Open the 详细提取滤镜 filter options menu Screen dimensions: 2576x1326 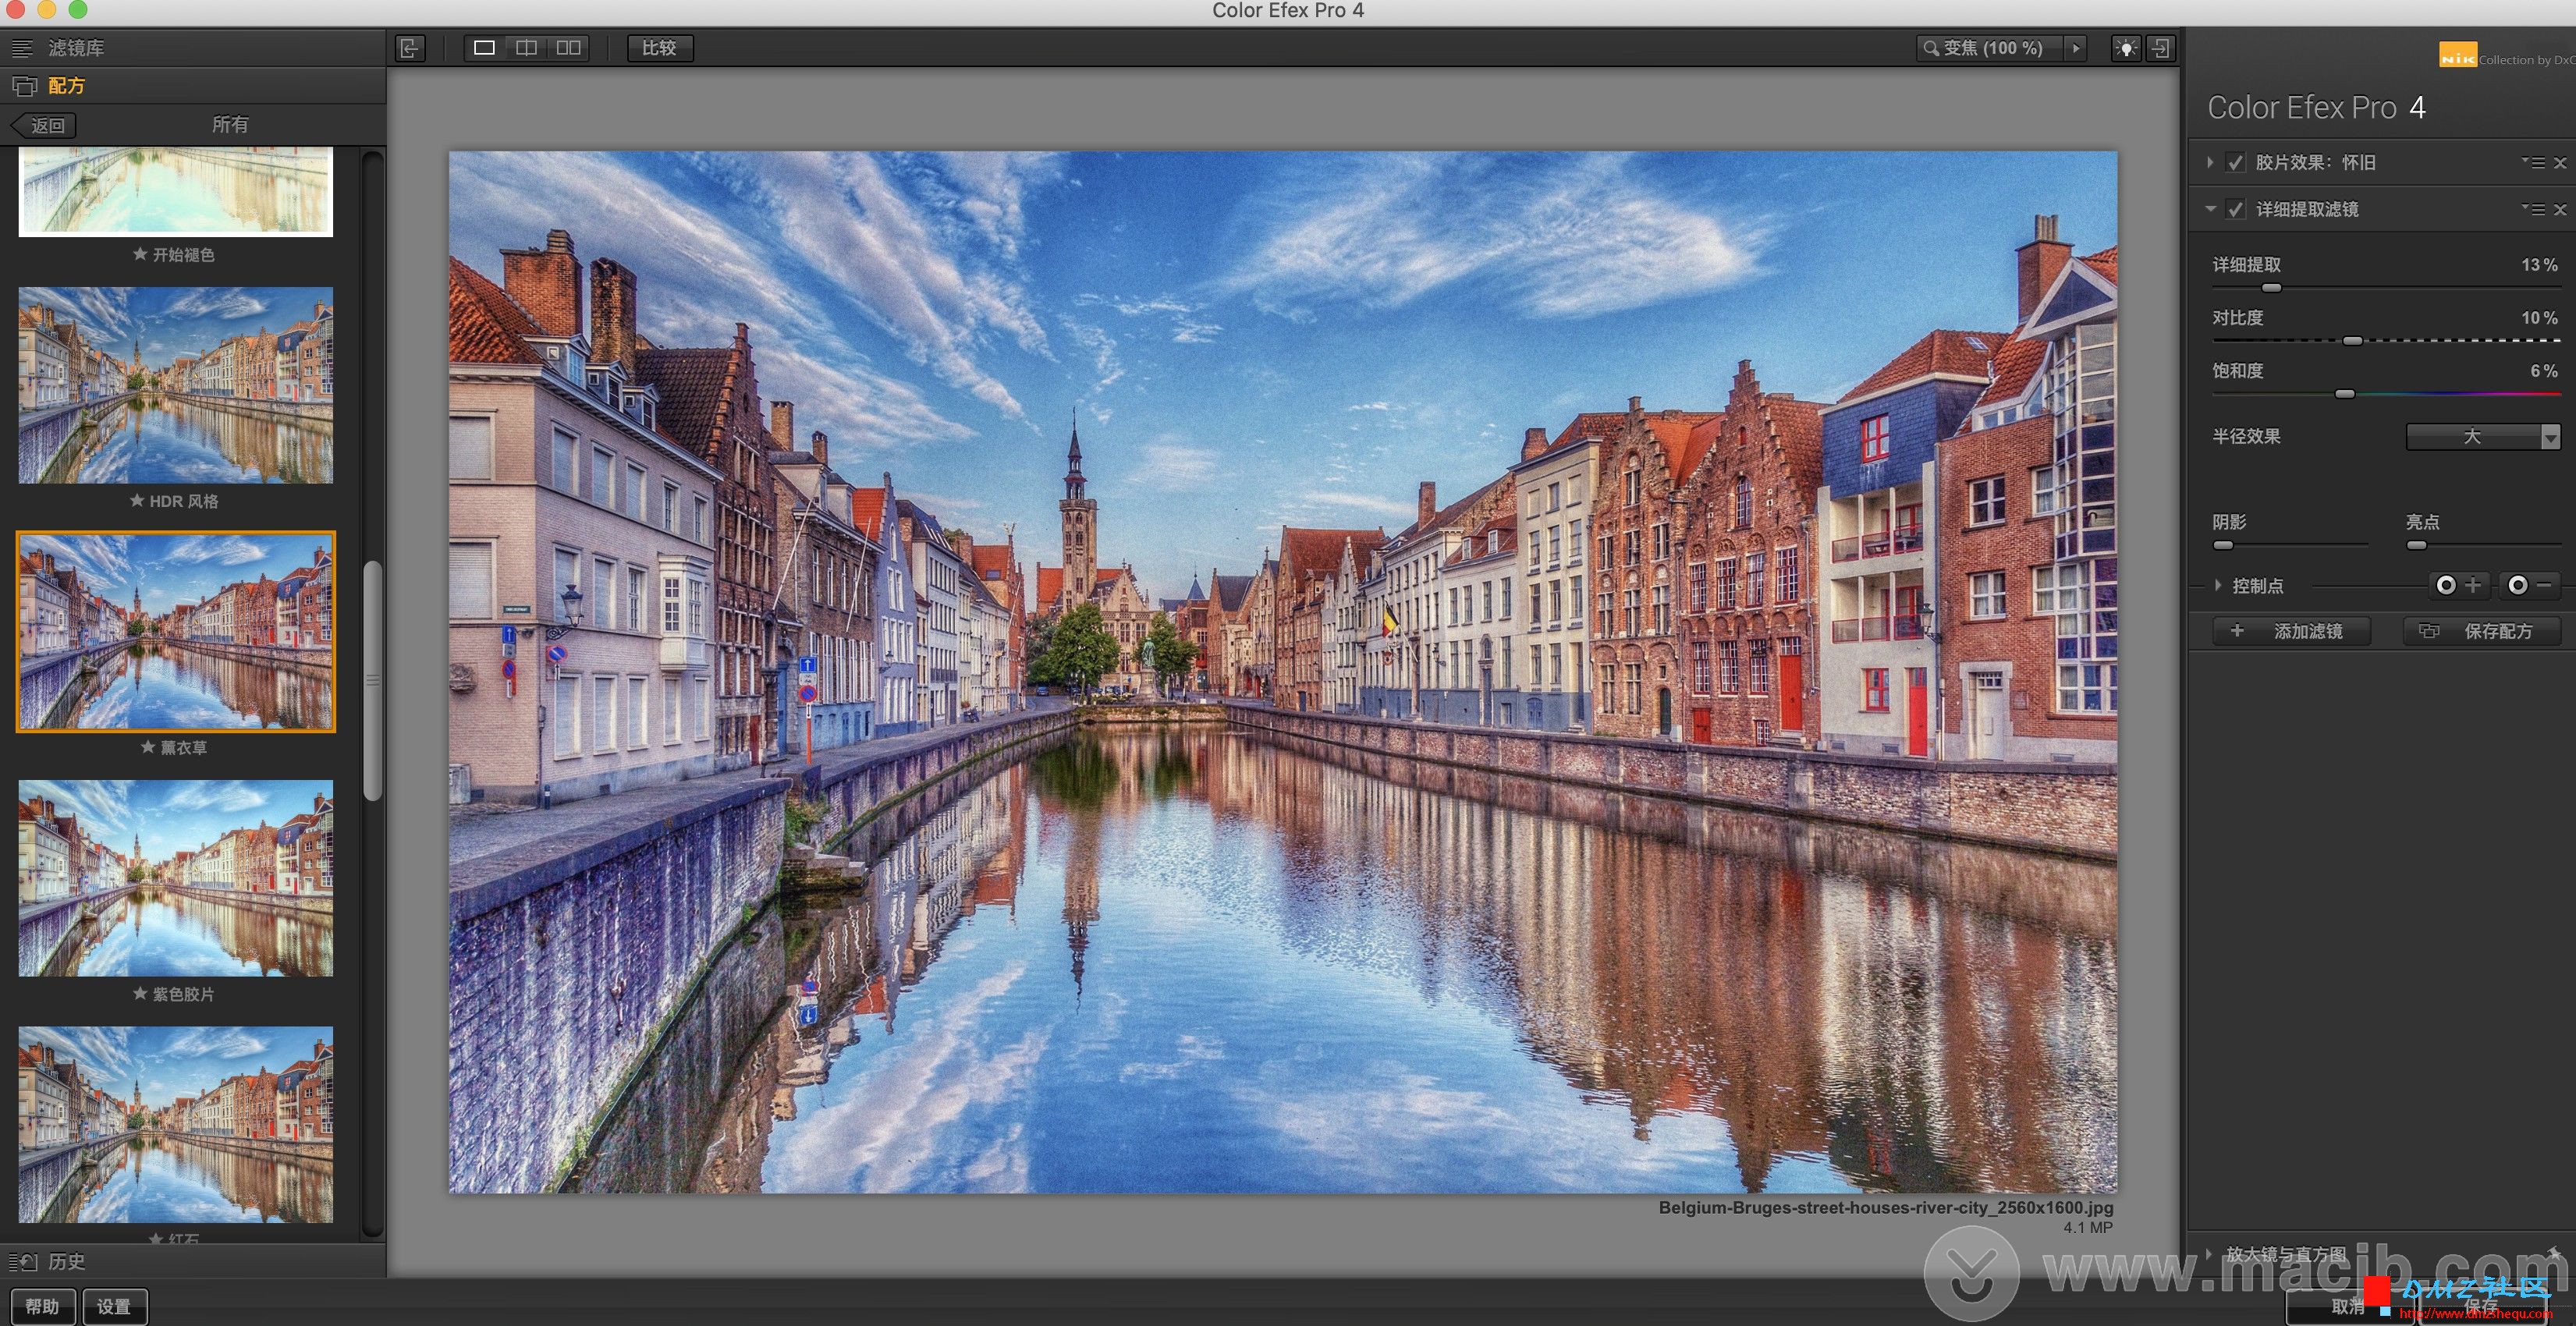click(2533, 209)
